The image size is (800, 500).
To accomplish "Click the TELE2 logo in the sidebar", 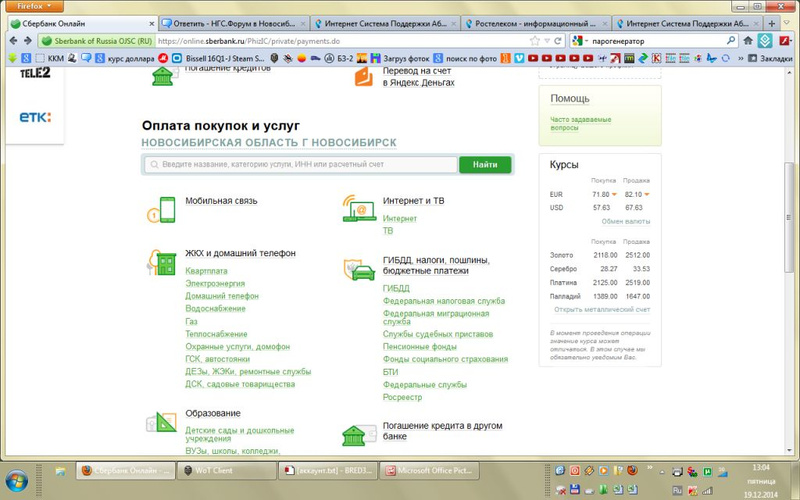I will [x=35, y=71].
